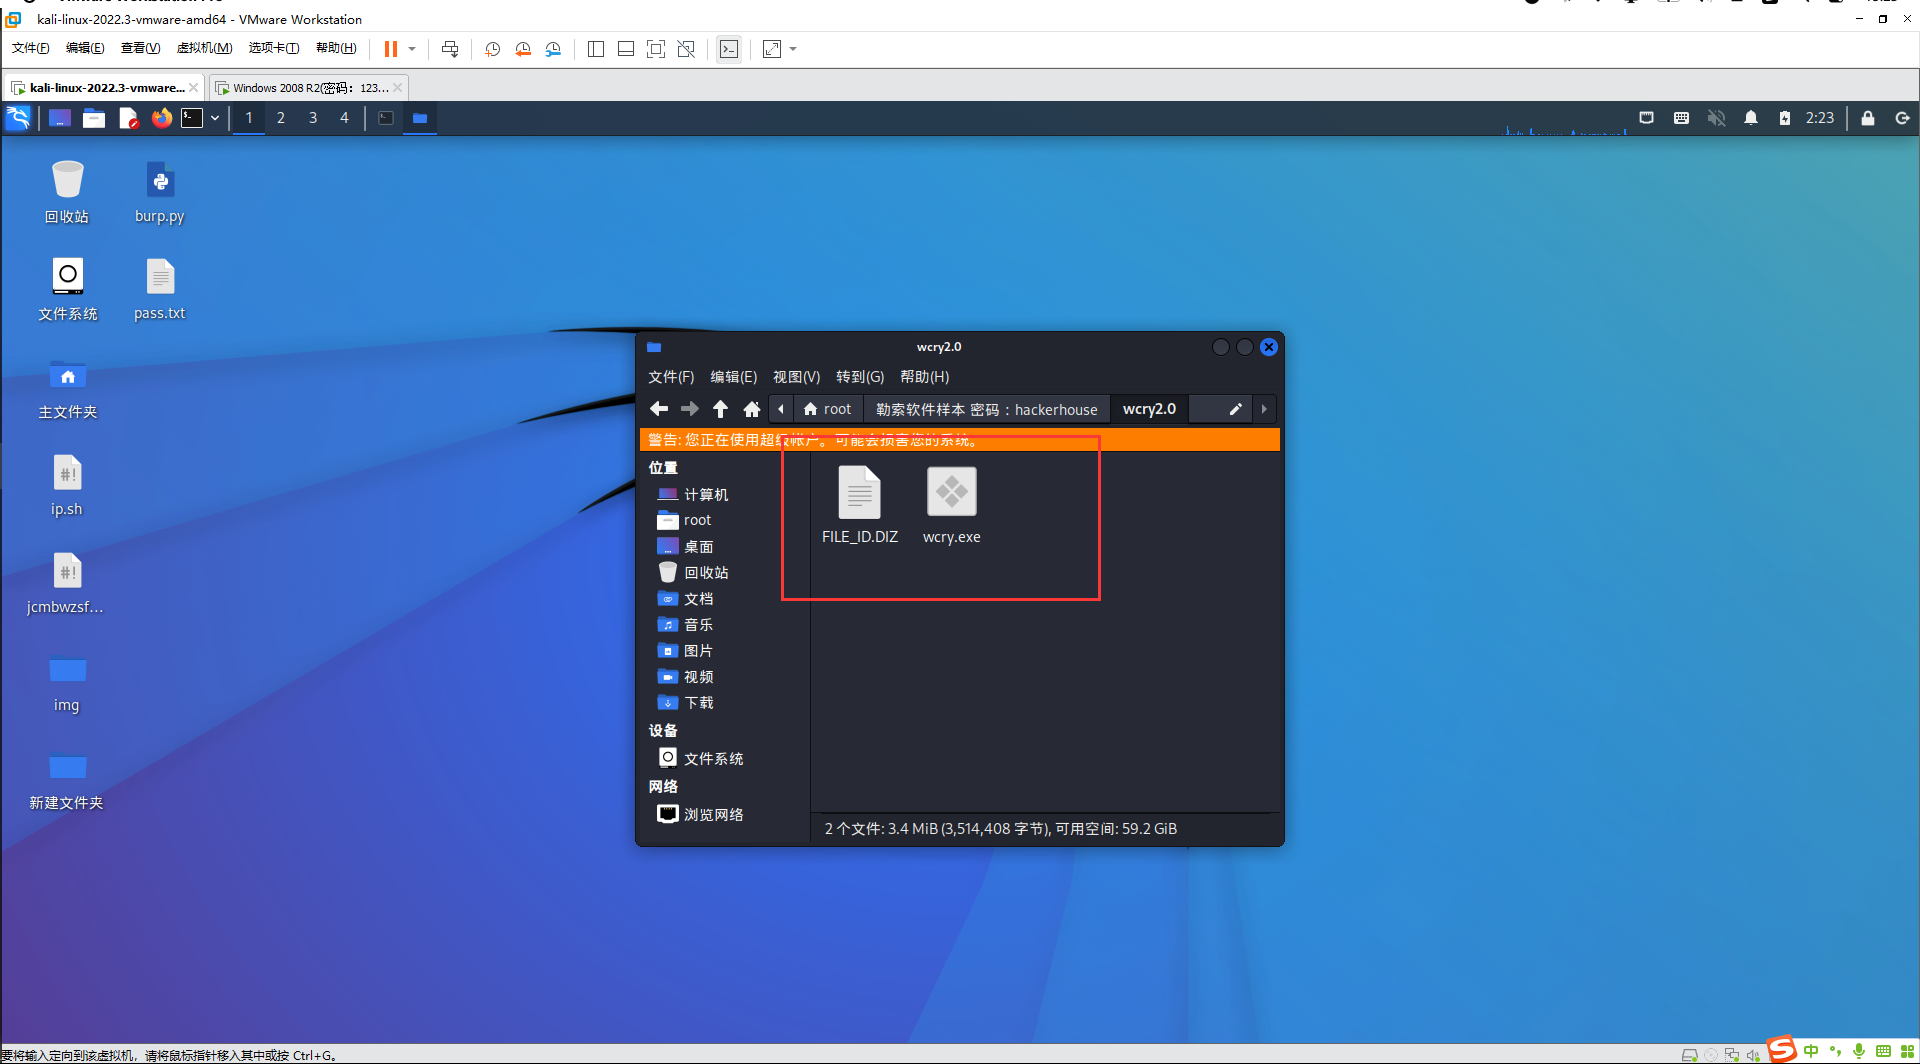Expand the stretch display dropdown arrow
Viewport: 1920px width, 1064px height.
pyautogui.click(x=793, y=49)
